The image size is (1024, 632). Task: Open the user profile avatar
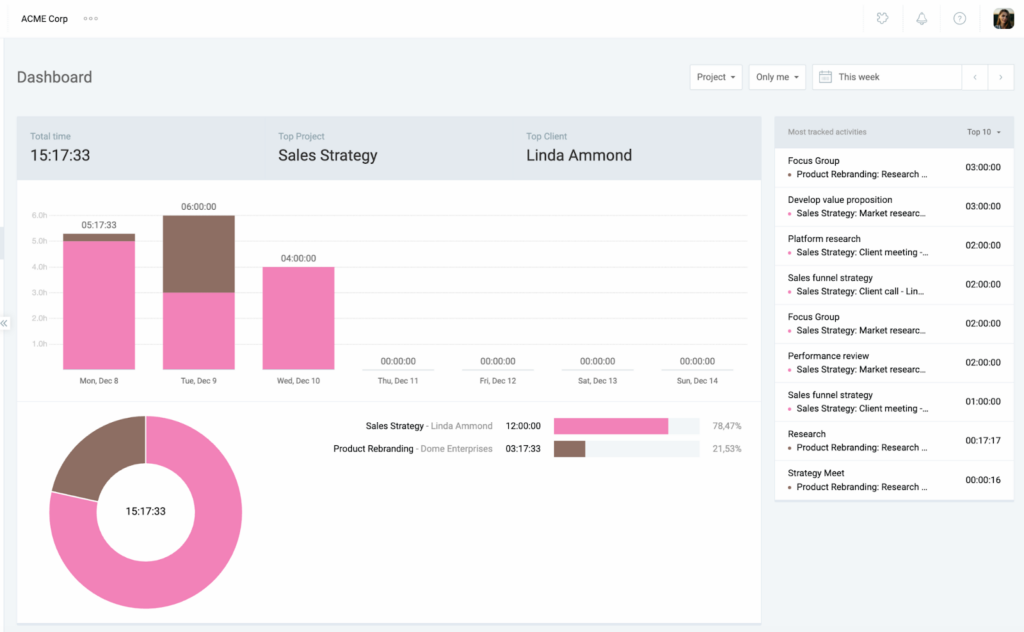point(1003,18)
